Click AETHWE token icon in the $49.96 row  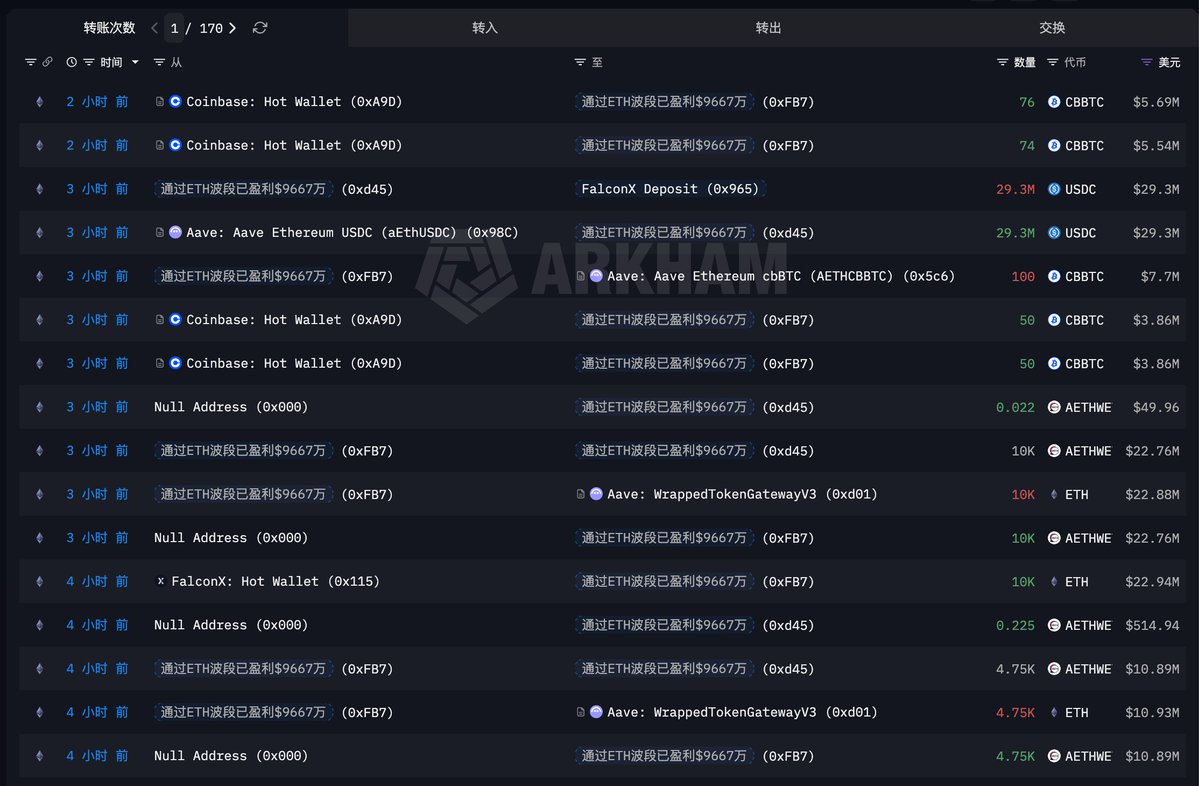1054,407
